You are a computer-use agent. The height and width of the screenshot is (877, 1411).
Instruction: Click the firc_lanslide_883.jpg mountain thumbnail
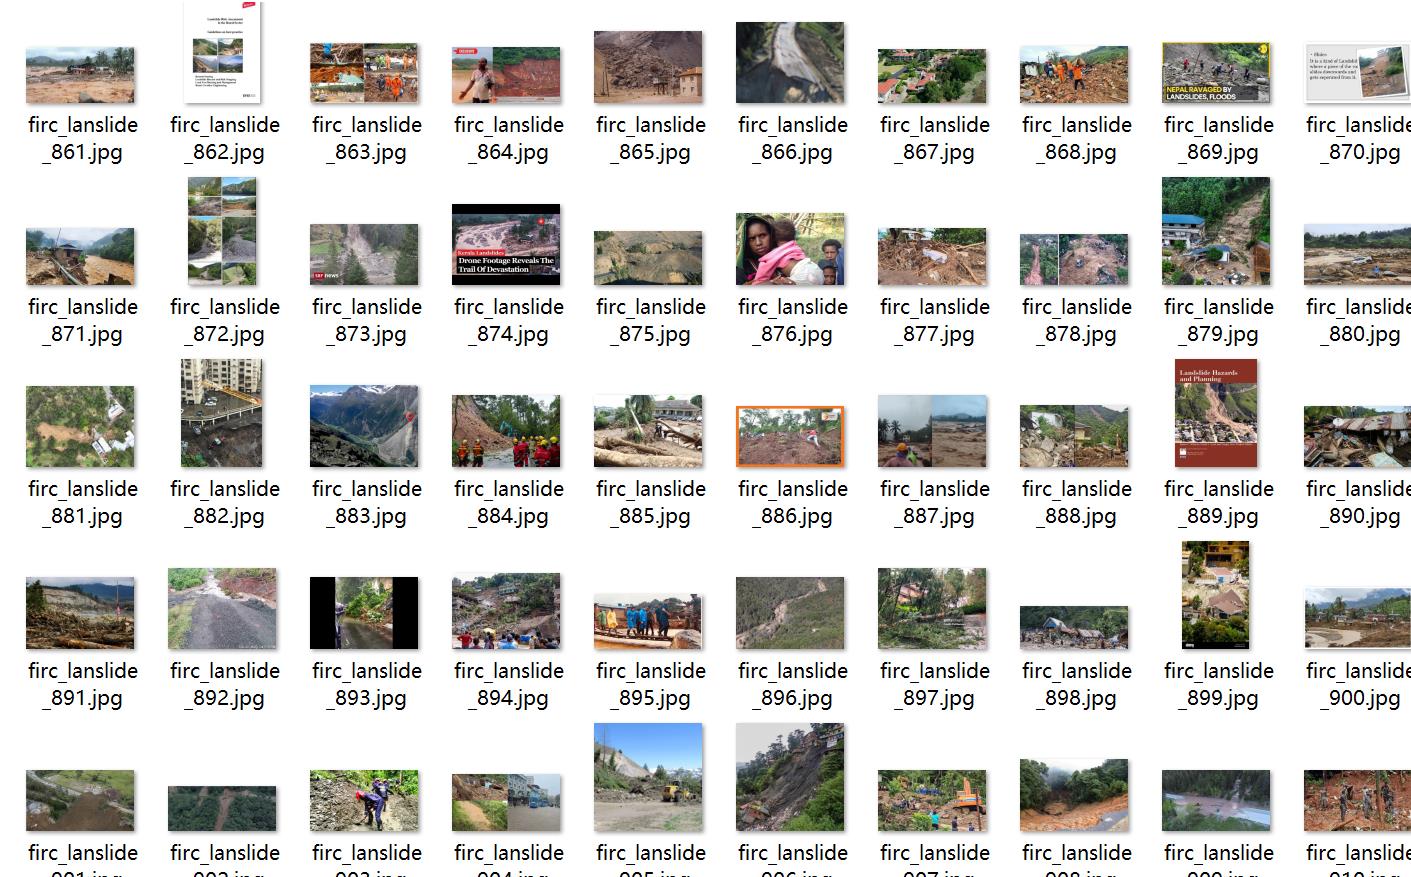(x=364, y=426)
